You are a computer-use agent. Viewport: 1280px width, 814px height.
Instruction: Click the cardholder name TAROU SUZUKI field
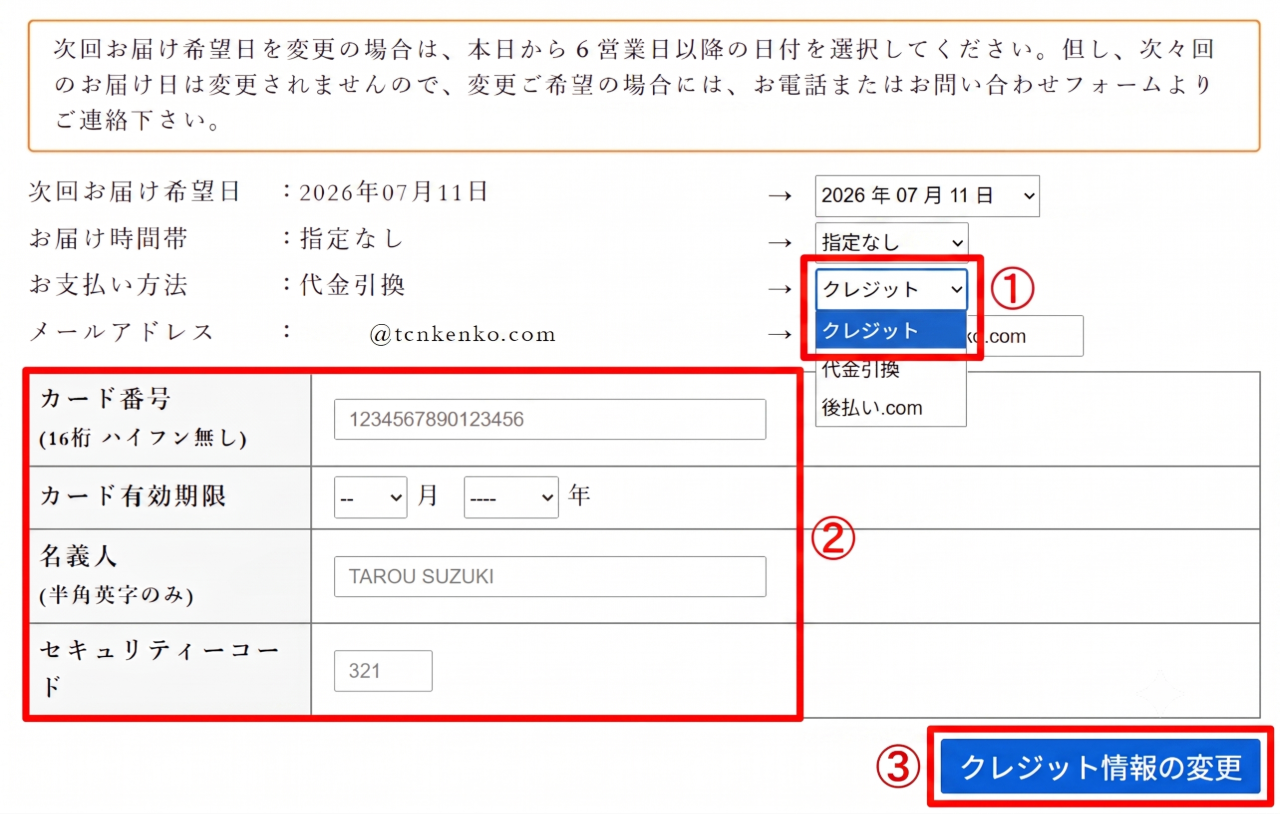coord(550,577)
